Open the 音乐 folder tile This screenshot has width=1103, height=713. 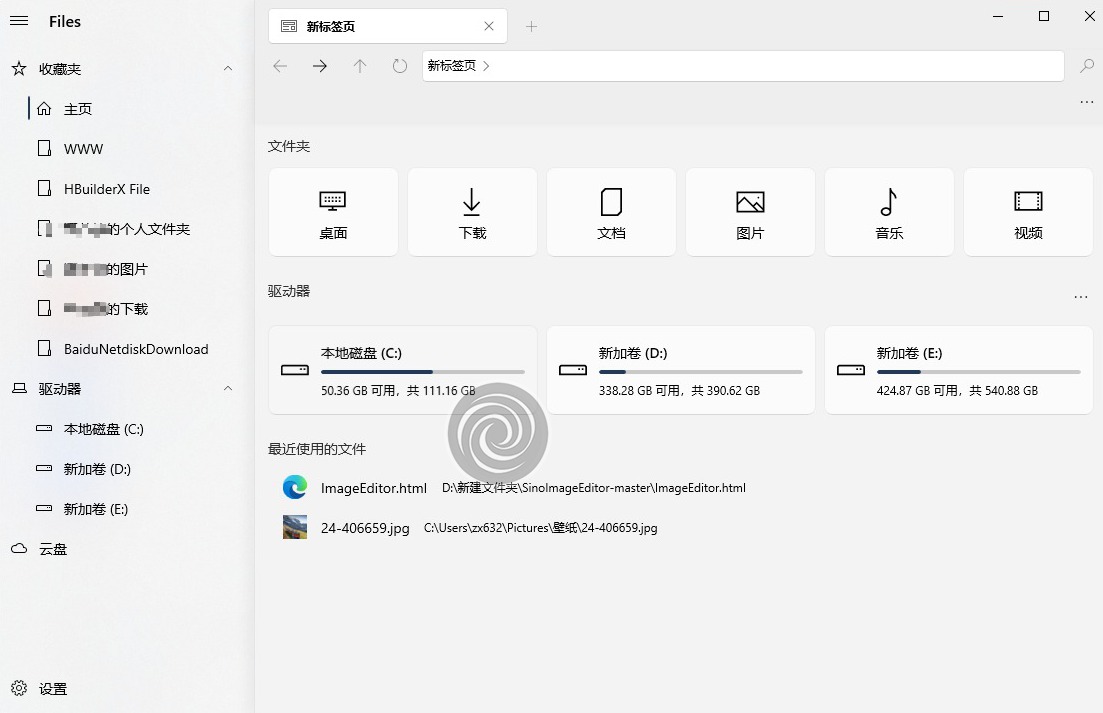pyautogui.click(x=889, y=212)
